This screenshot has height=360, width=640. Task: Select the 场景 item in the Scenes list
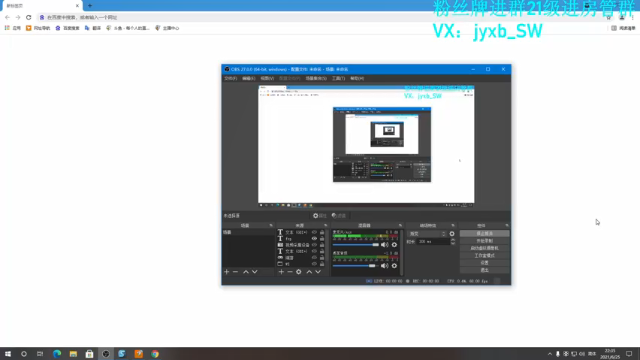(248, 232)
